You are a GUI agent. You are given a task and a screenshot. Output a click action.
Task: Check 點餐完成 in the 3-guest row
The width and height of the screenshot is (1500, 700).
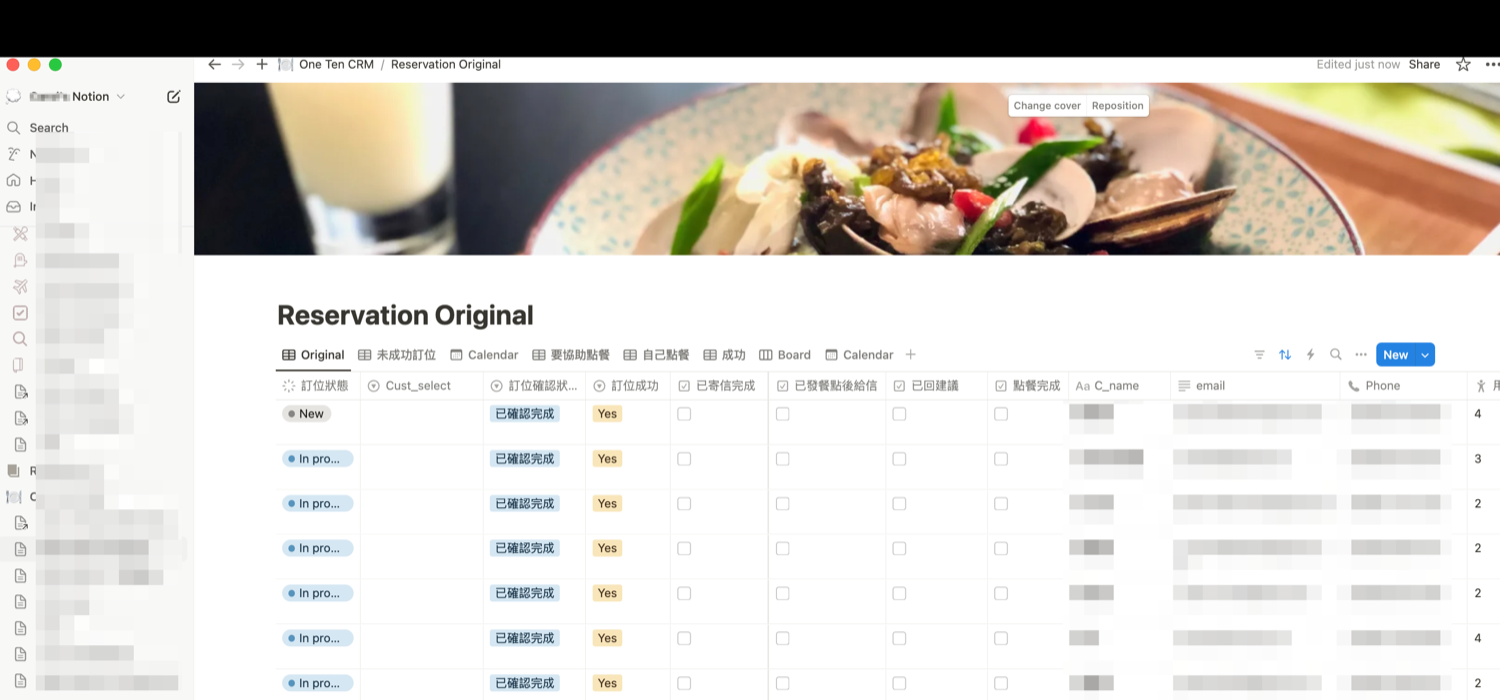pyautogui.click(x=1001, y=459)
